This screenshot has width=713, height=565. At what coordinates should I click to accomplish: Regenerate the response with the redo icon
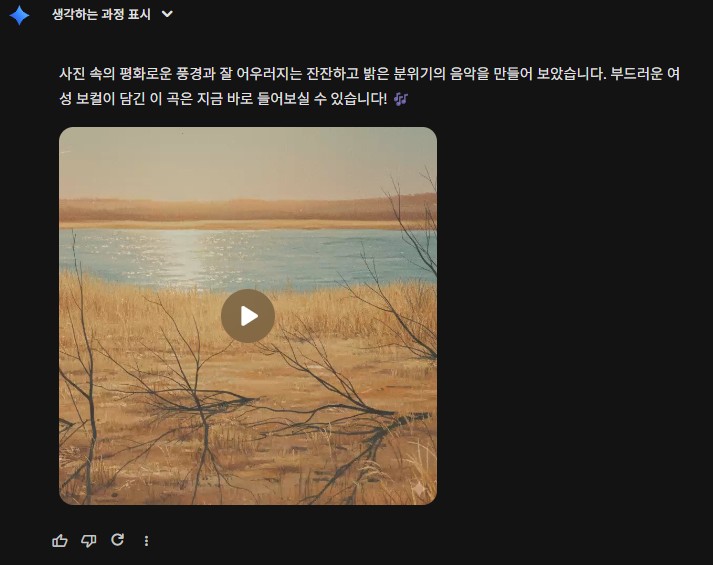coord(118,540)
